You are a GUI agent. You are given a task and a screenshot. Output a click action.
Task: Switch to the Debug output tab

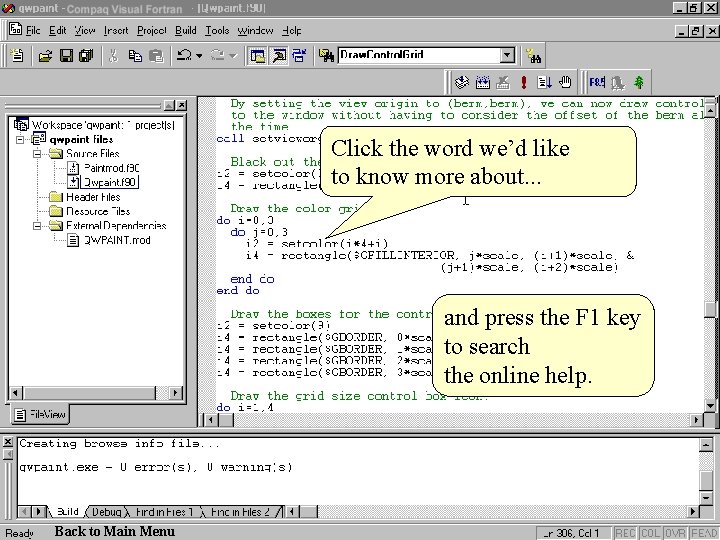[x=107, y=512]
